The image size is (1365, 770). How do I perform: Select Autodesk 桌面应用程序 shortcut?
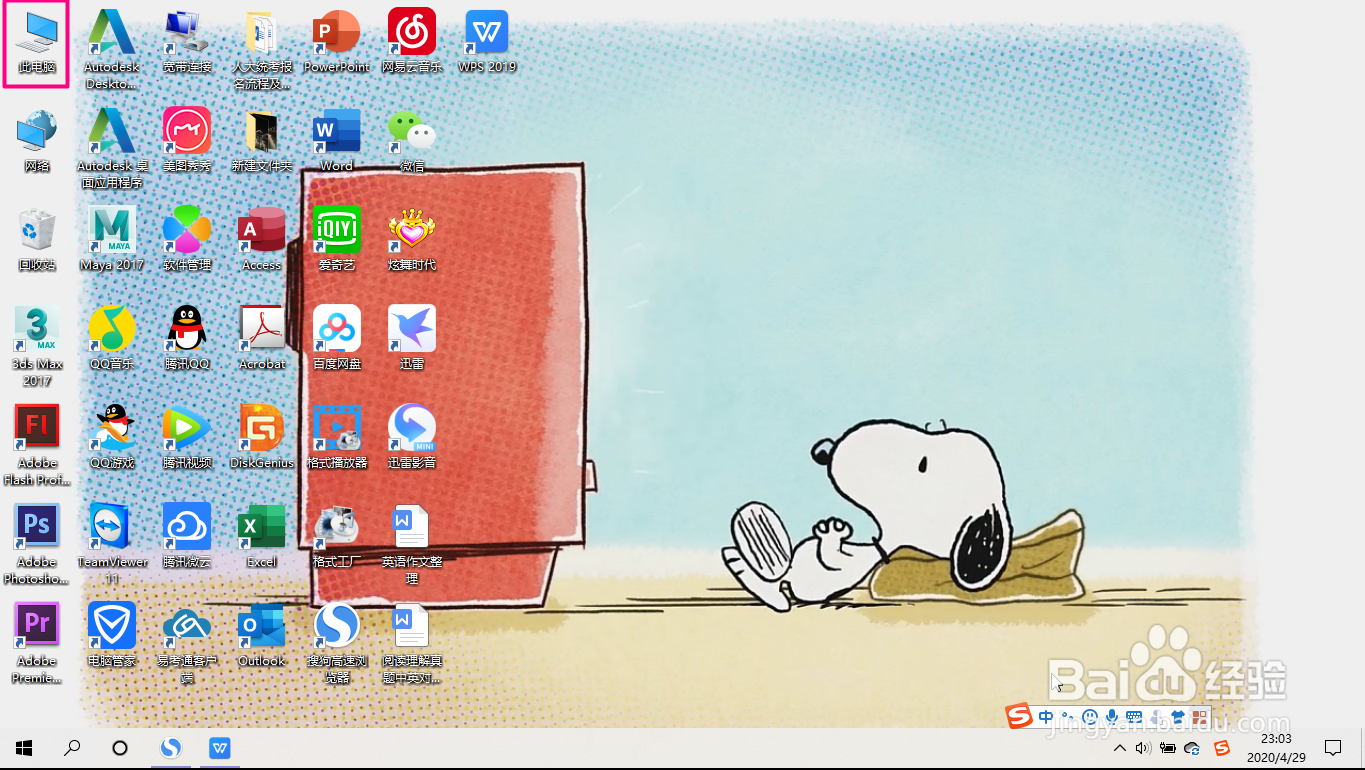112,148
